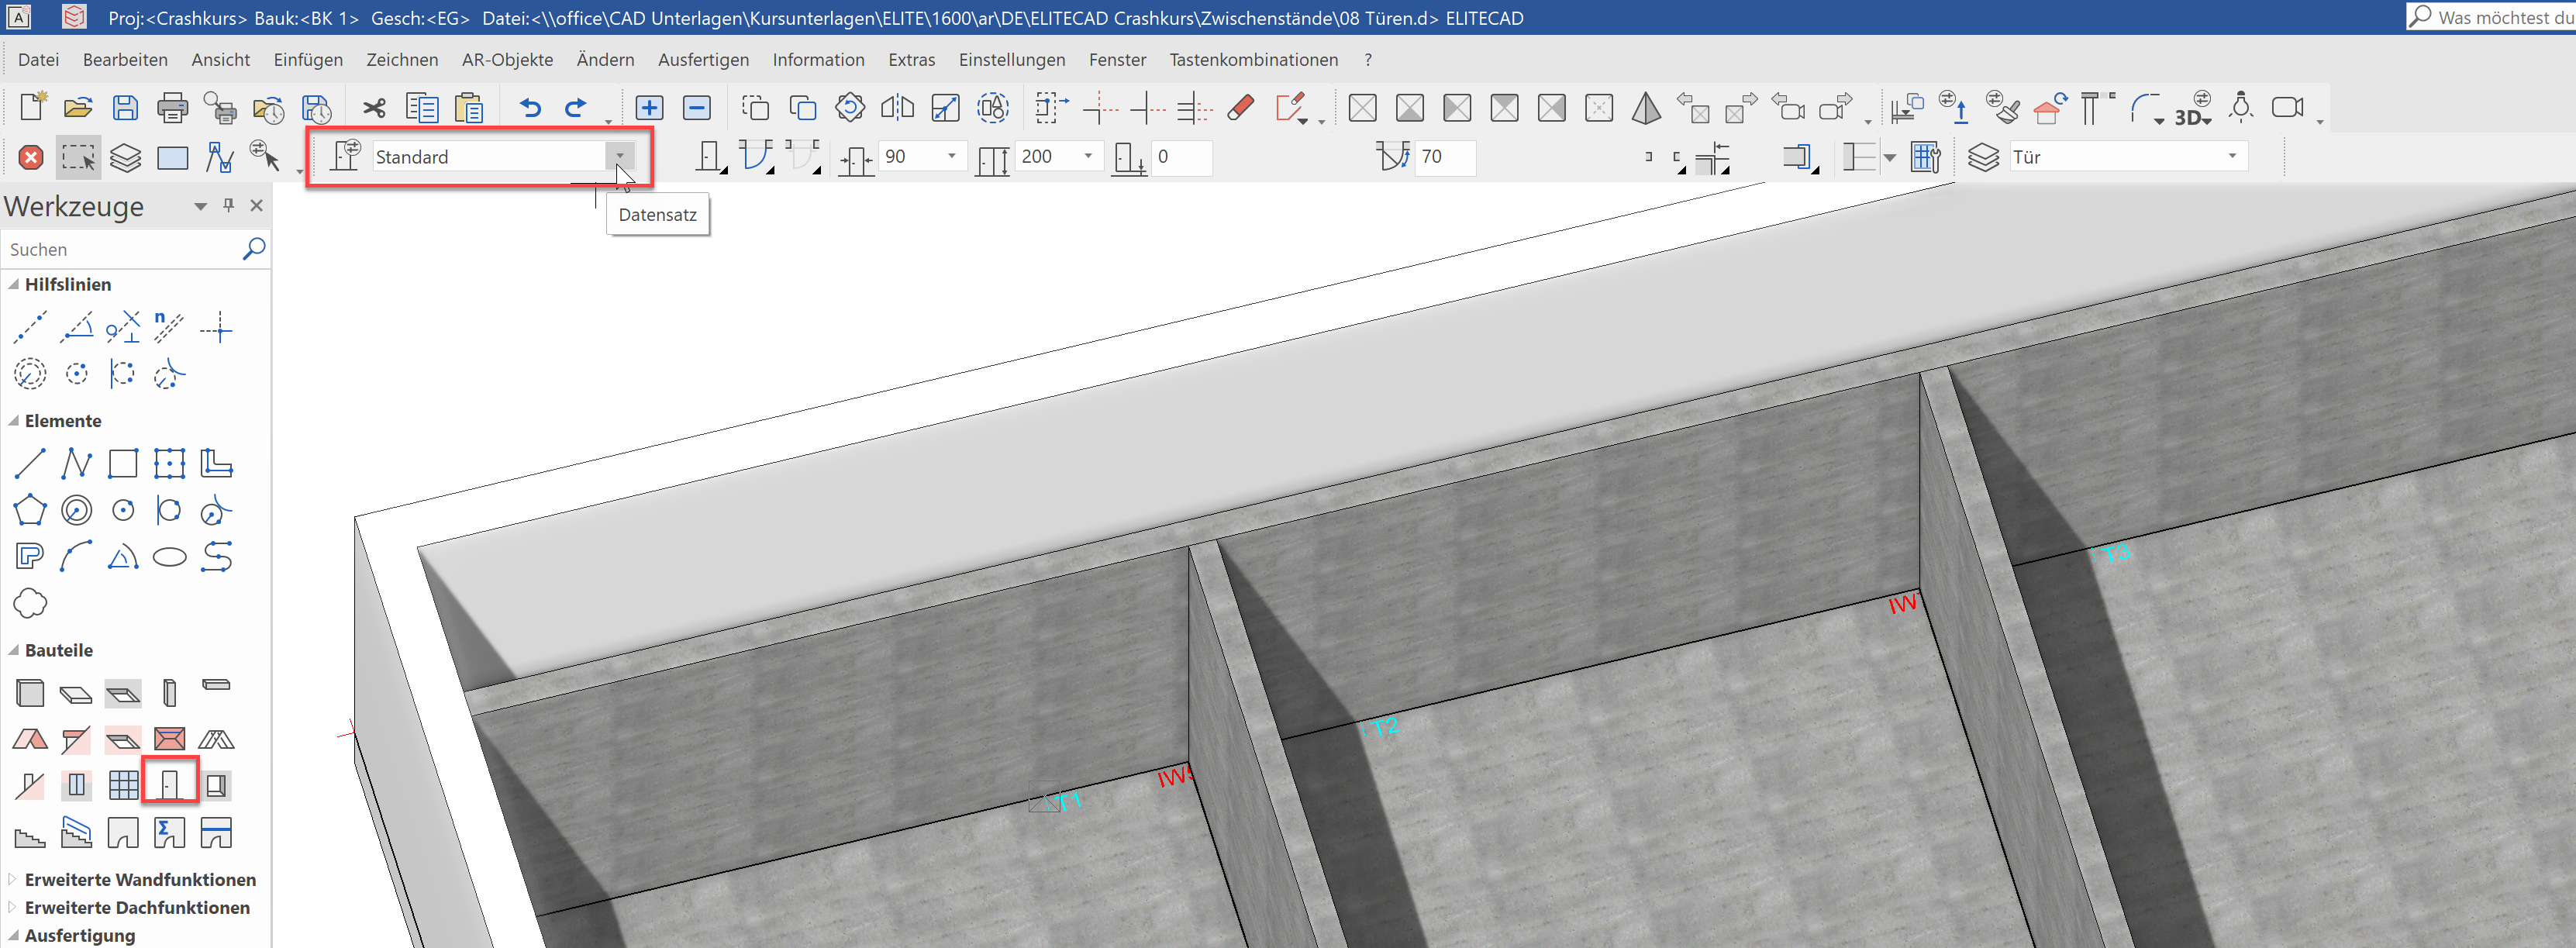
Task: Open the Datei menu
Action: click(38, 60)
